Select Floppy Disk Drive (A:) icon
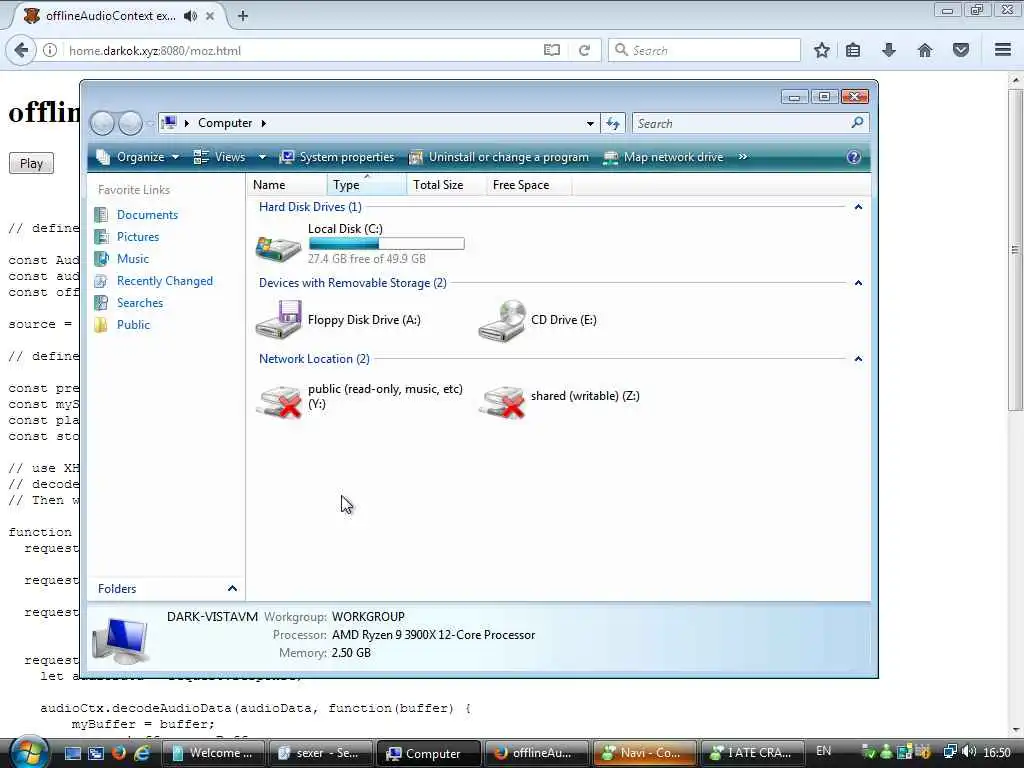This screenshot has width=1024, height=768. coord(278,319)
